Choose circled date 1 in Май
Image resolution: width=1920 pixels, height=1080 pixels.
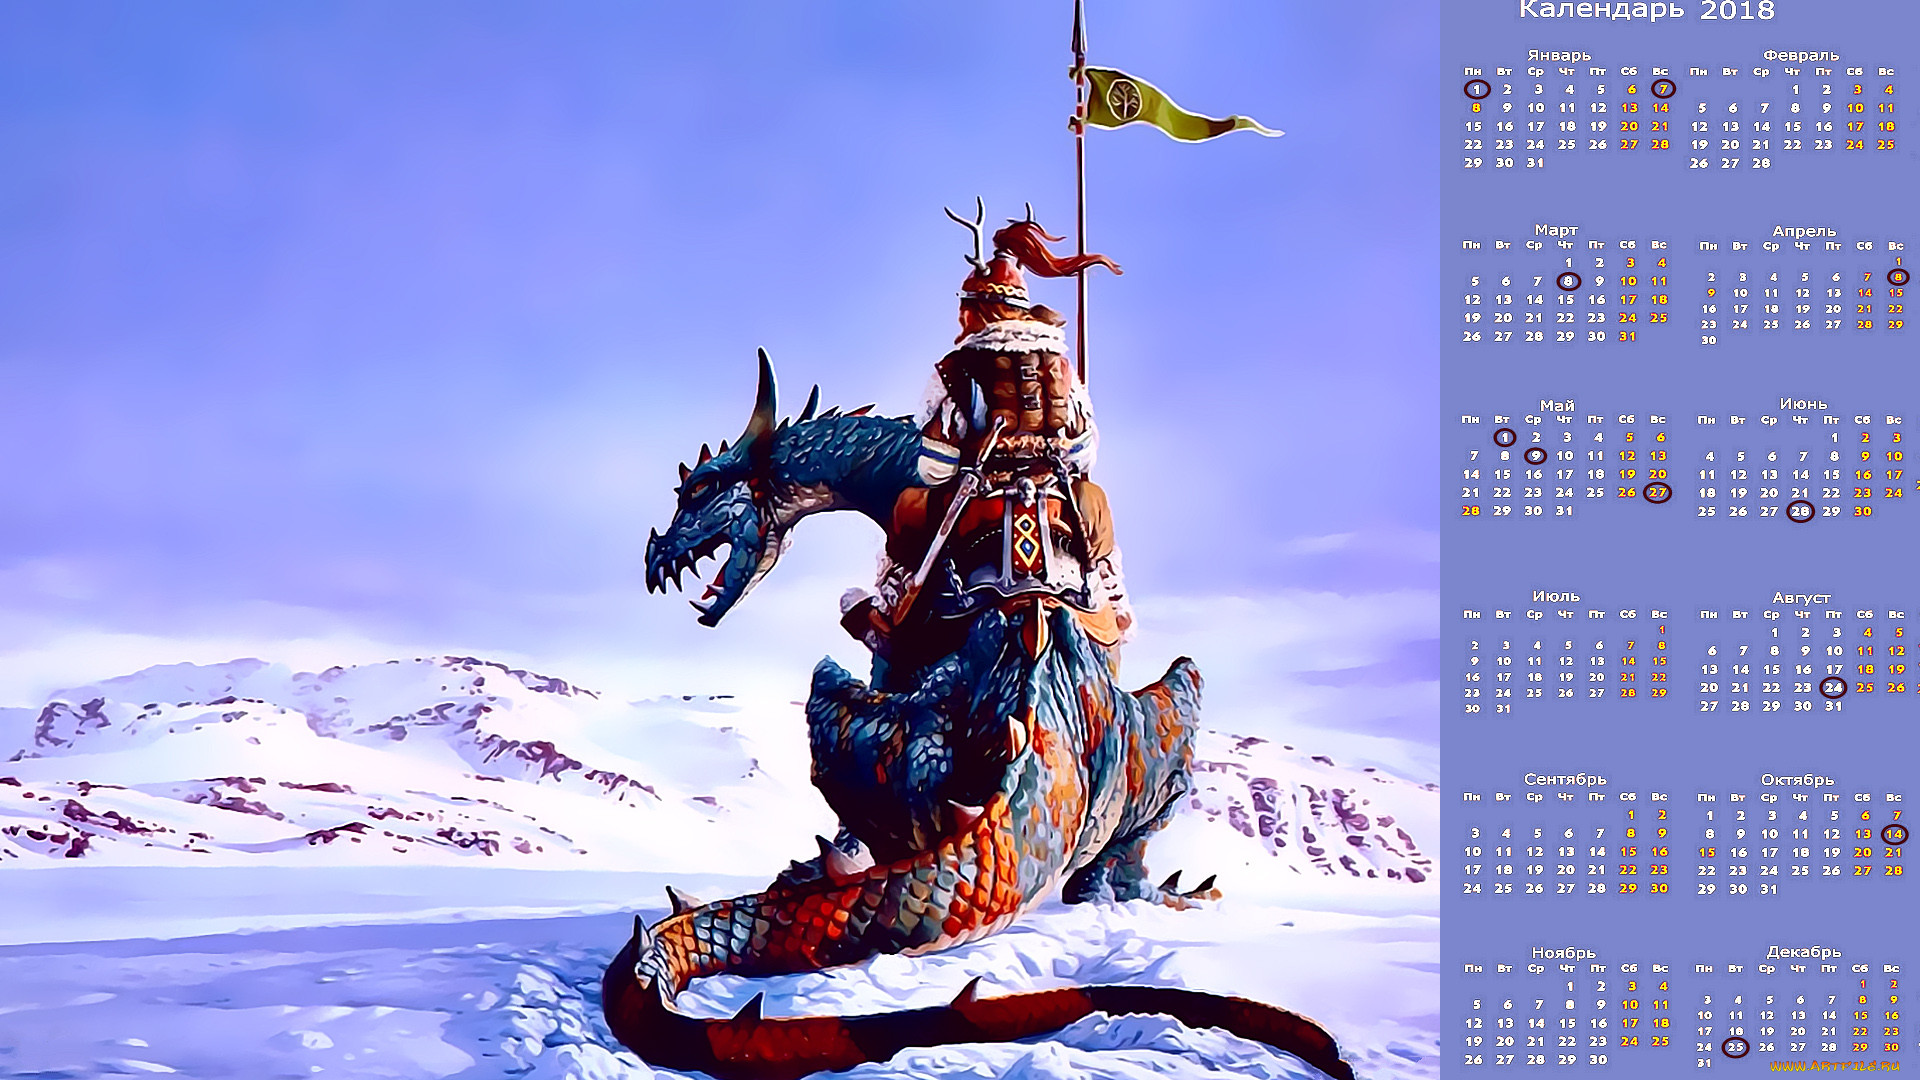point(1504,438)
